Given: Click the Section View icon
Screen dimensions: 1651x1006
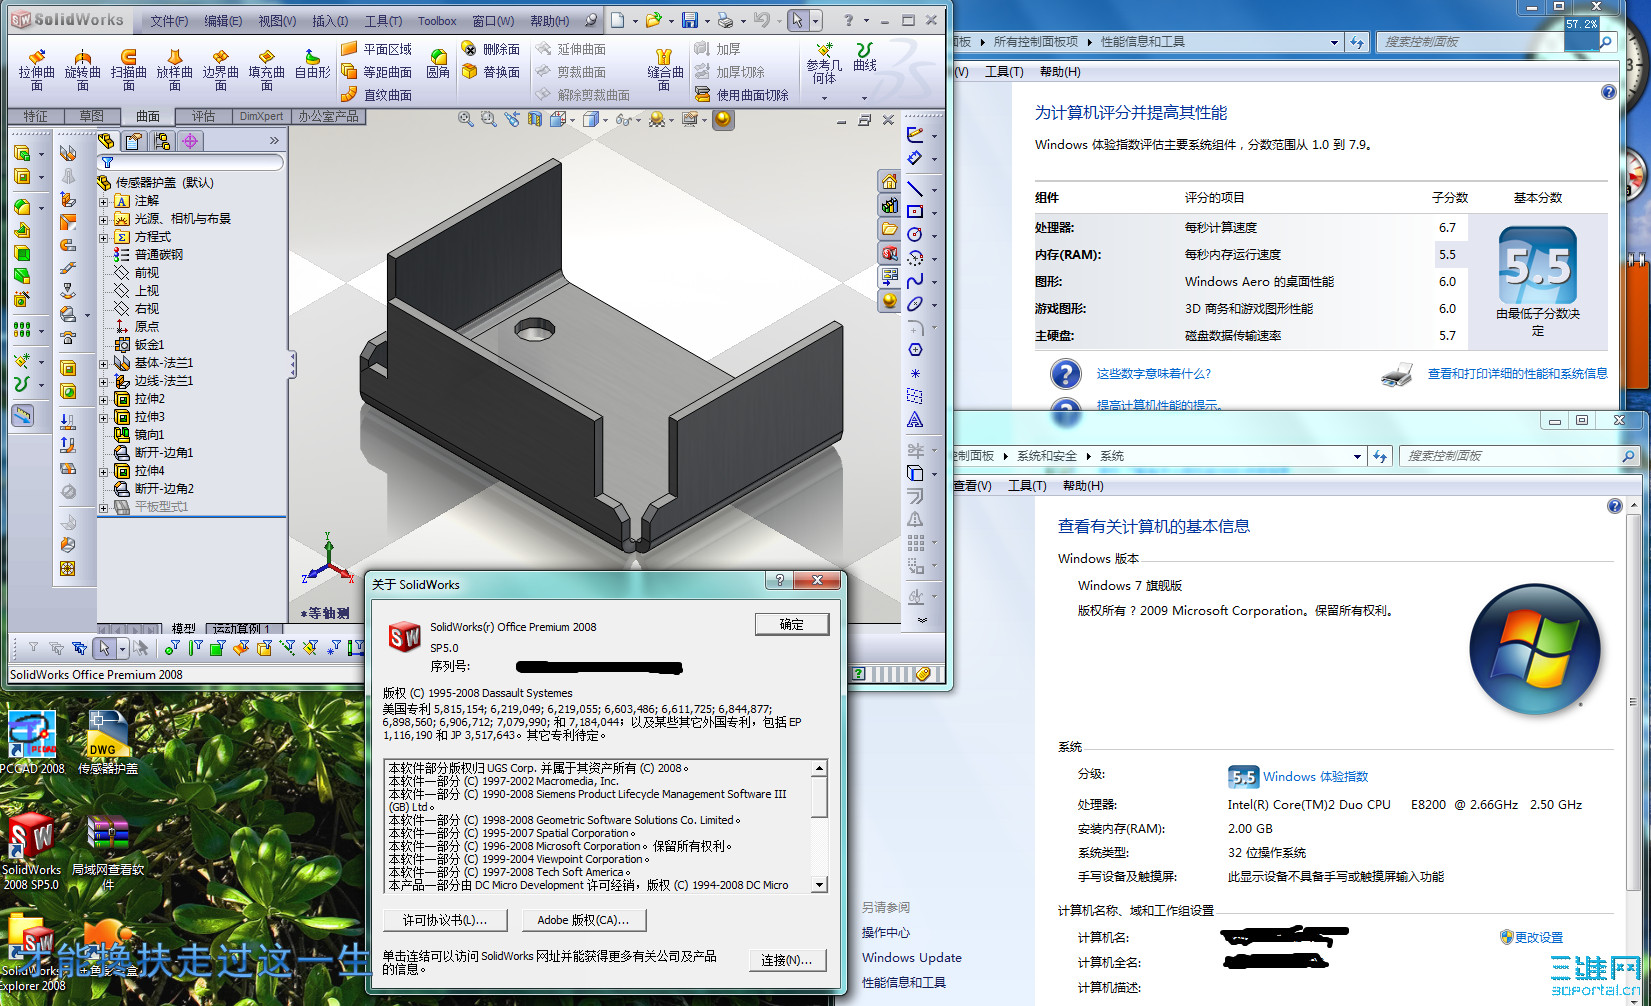Looking at the screenshot, I should click(x=535, y=119).
